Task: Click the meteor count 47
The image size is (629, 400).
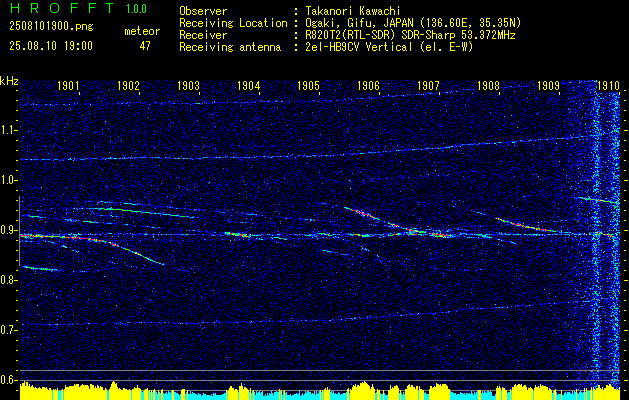Action: [x=145, y=46]
